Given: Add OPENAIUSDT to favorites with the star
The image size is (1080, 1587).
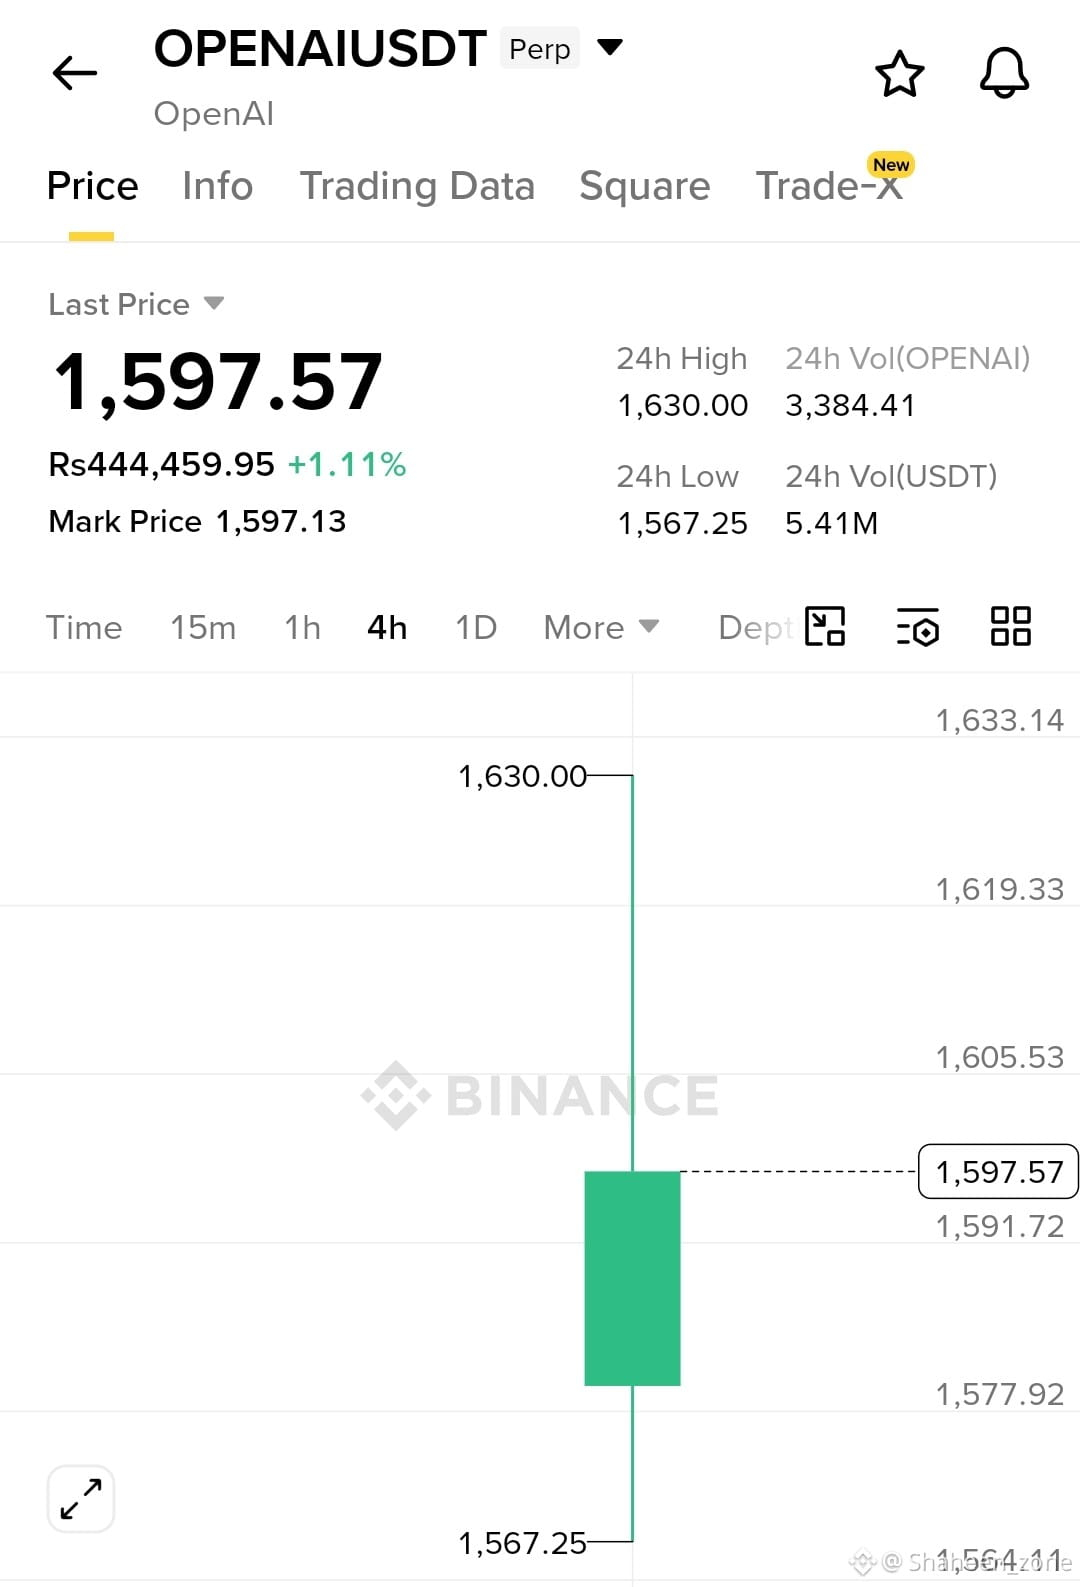Looking at the screenshot, I should [x=899, y=74].
